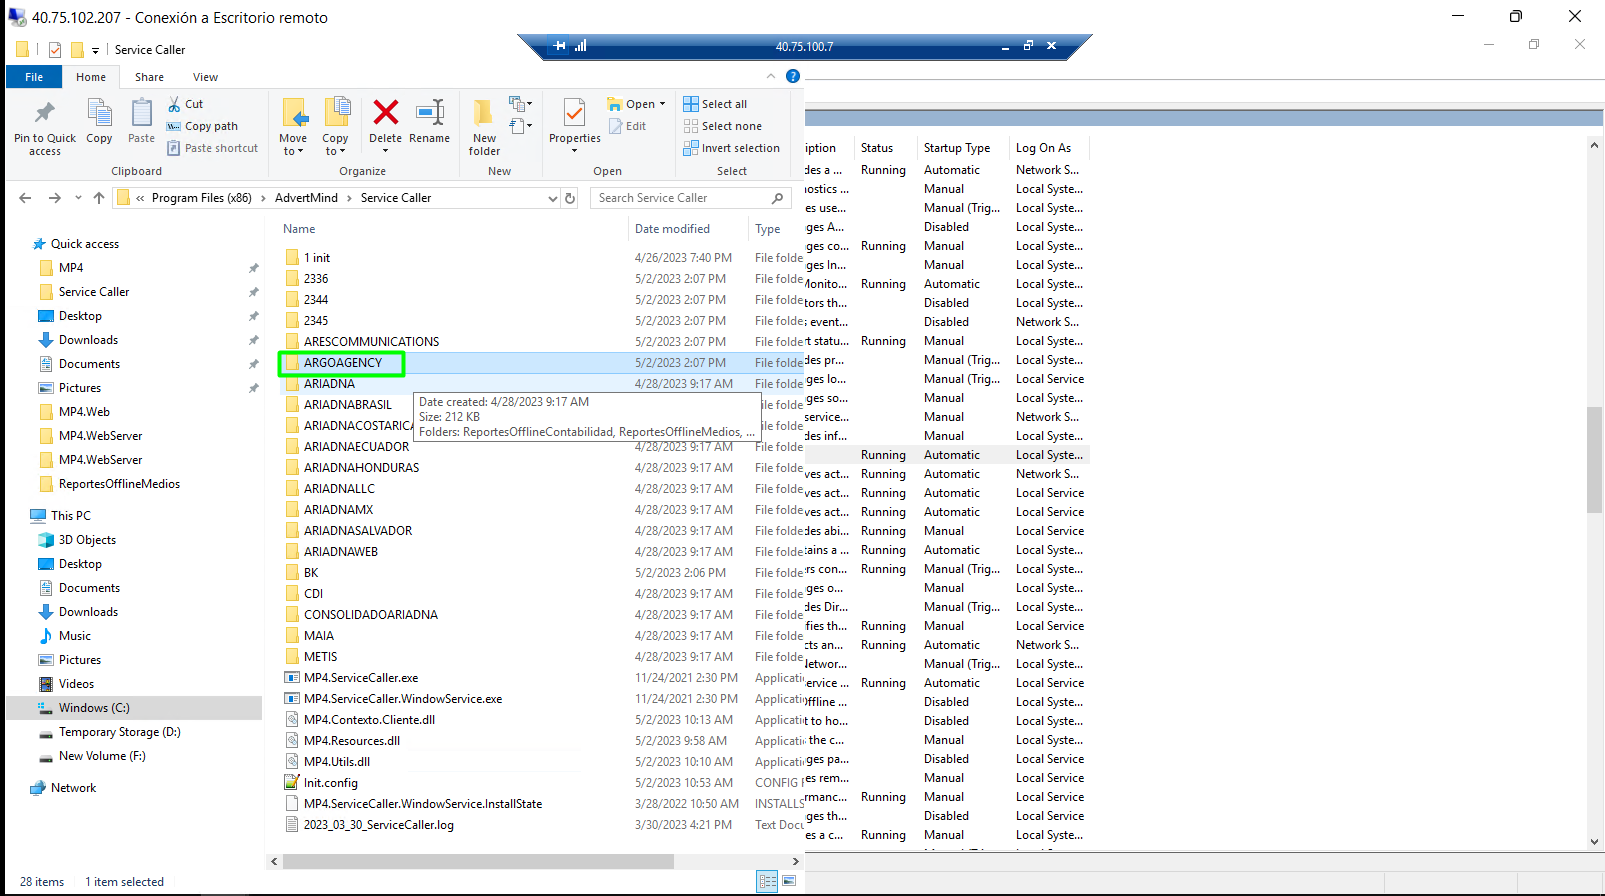1605x896 pixels.
Task: Click Program Files (x86) in address path
Action: (x=202, y=198)
